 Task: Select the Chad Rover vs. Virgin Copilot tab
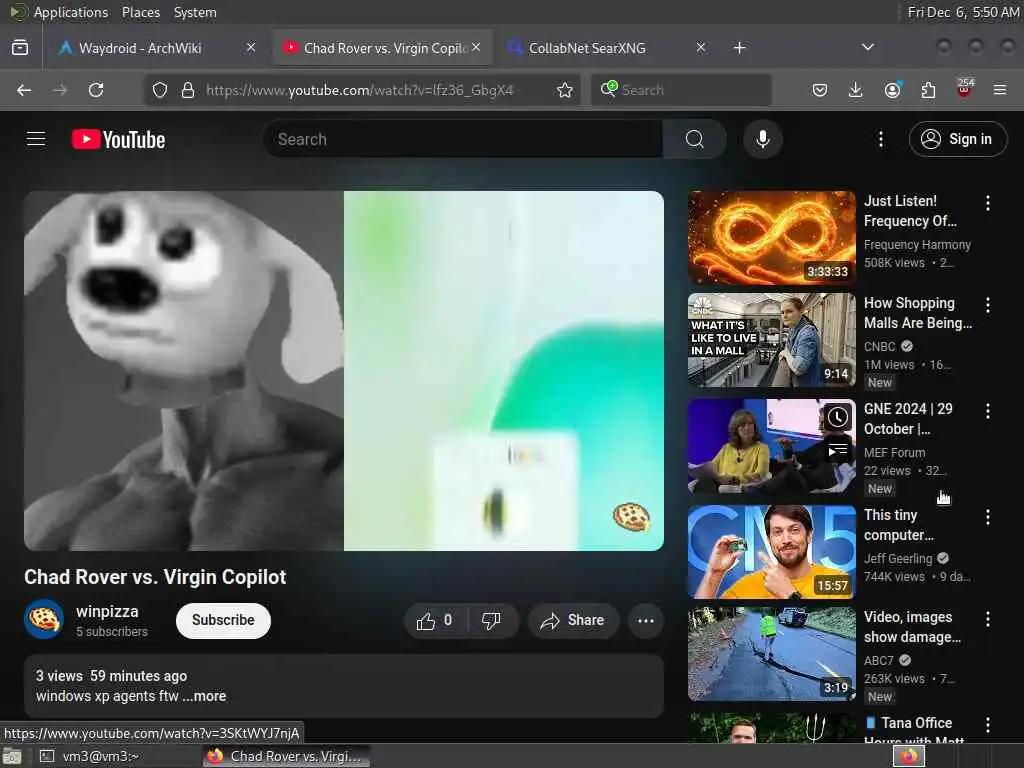[x=382, y=48]
